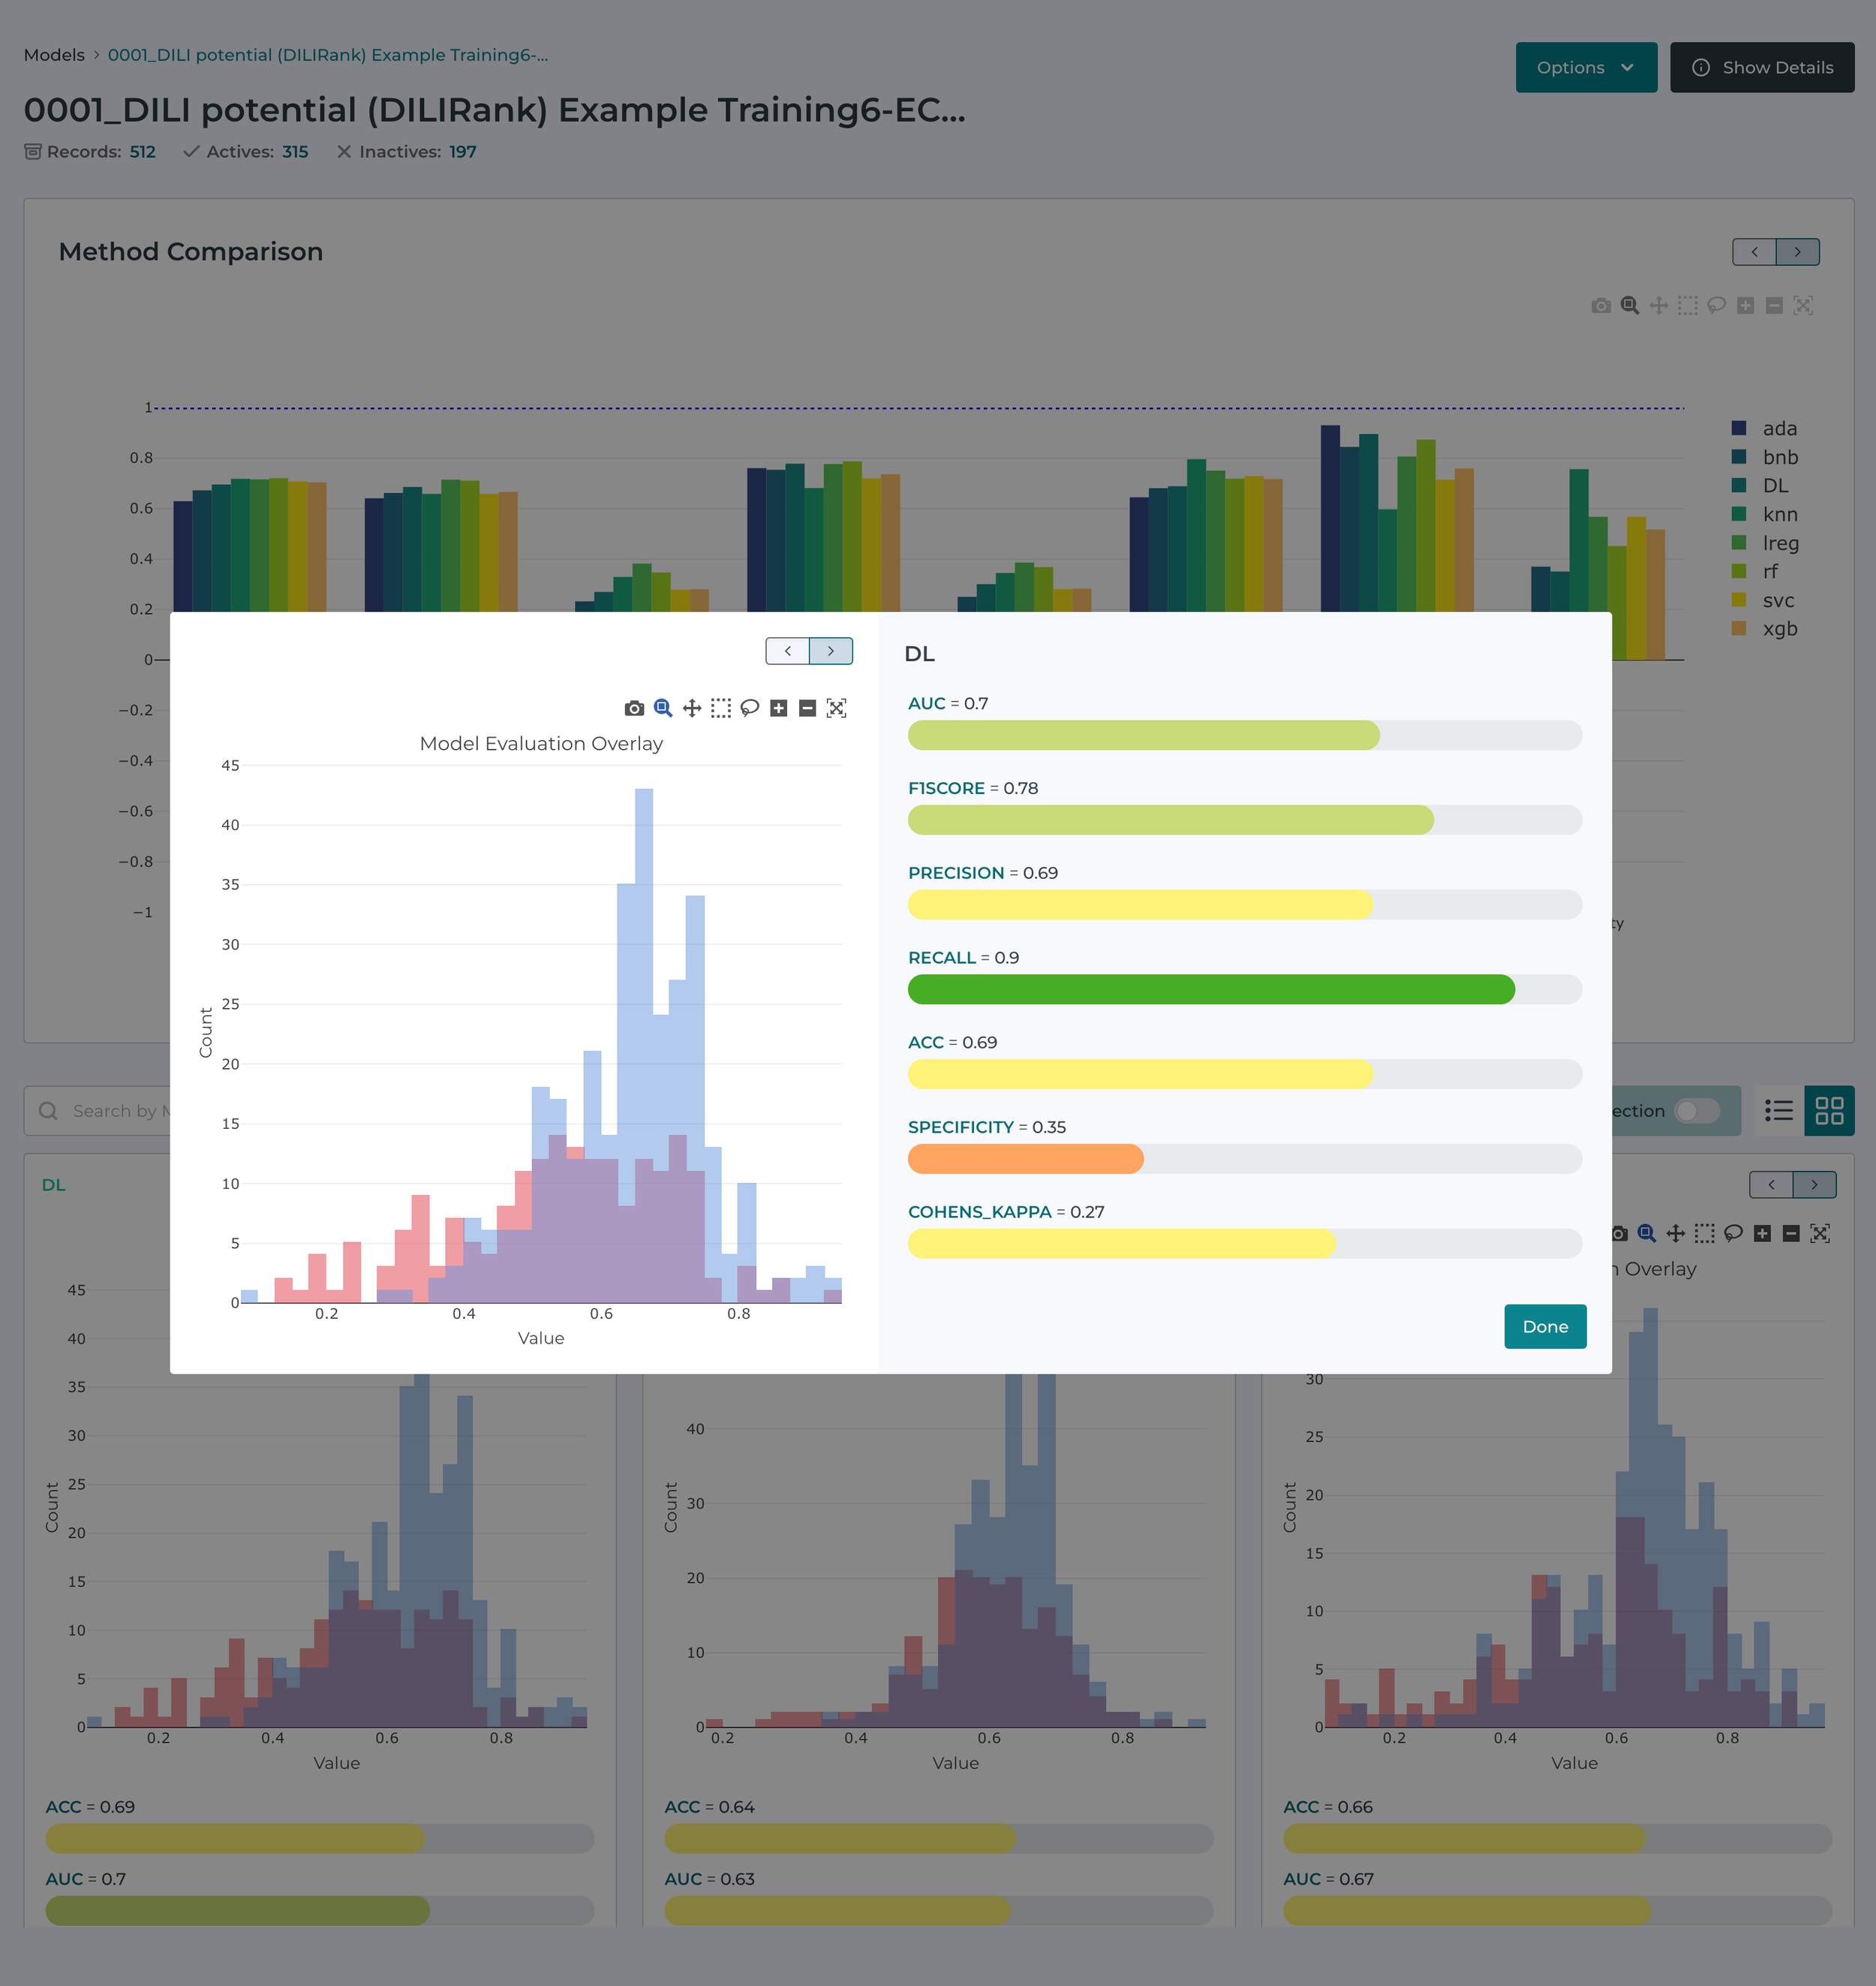
Task: Switch to list view
Action: [x=1779, y=1111]
